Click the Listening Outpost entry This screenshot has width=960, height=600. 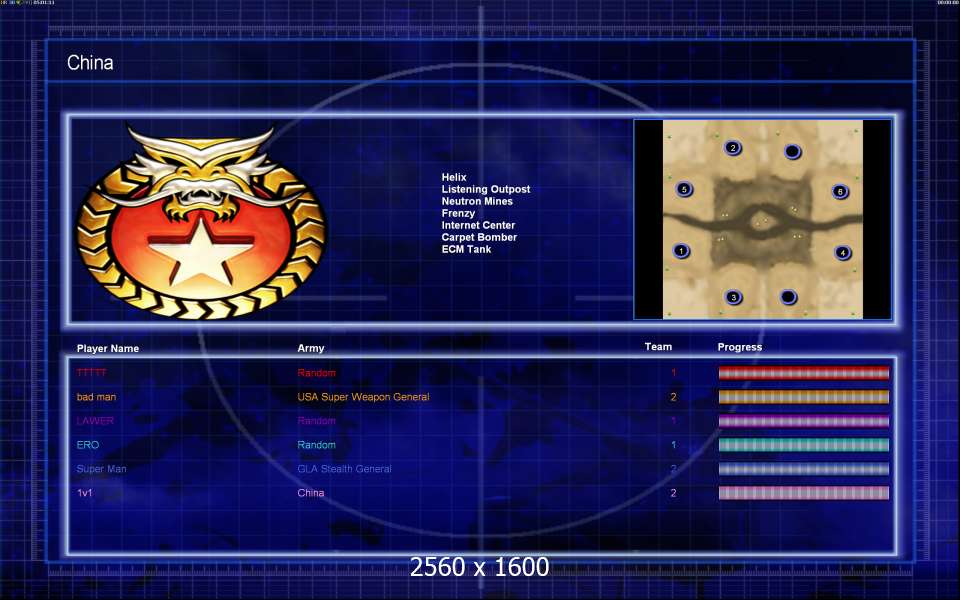coord(486,189)
